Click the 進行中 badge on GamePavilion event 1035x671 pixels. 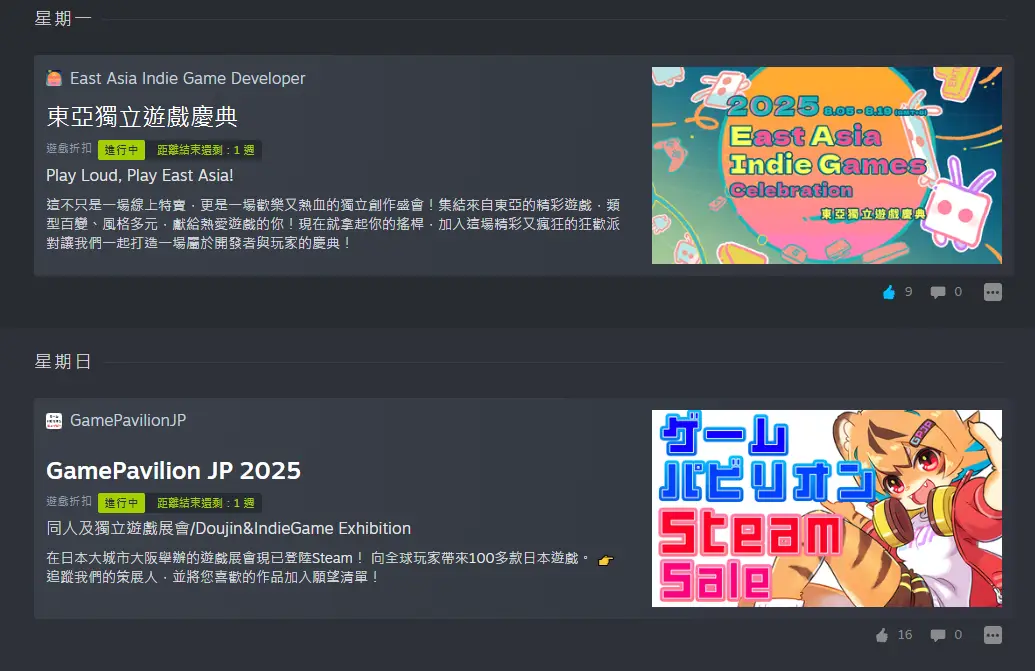(121, 503)
